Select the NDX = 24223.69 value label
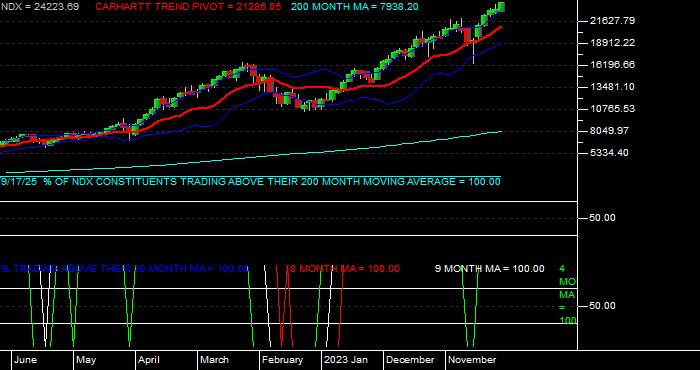Image resolution: width=700 pixels, height=370 pixels. click(x=40, y=7)
